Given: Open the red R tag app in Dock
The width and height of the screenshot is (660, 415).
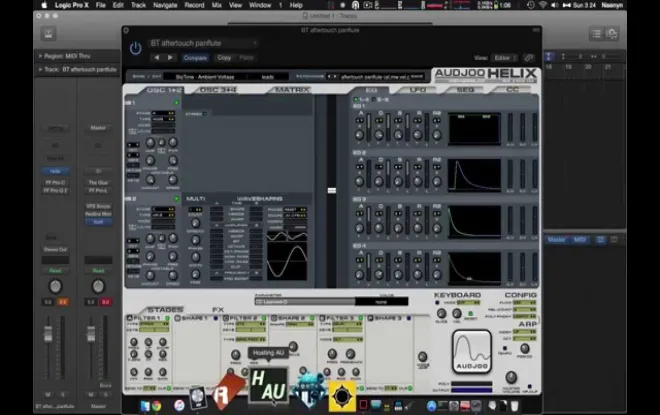Looking at the screenshot, I should click(x=227, y=391).
